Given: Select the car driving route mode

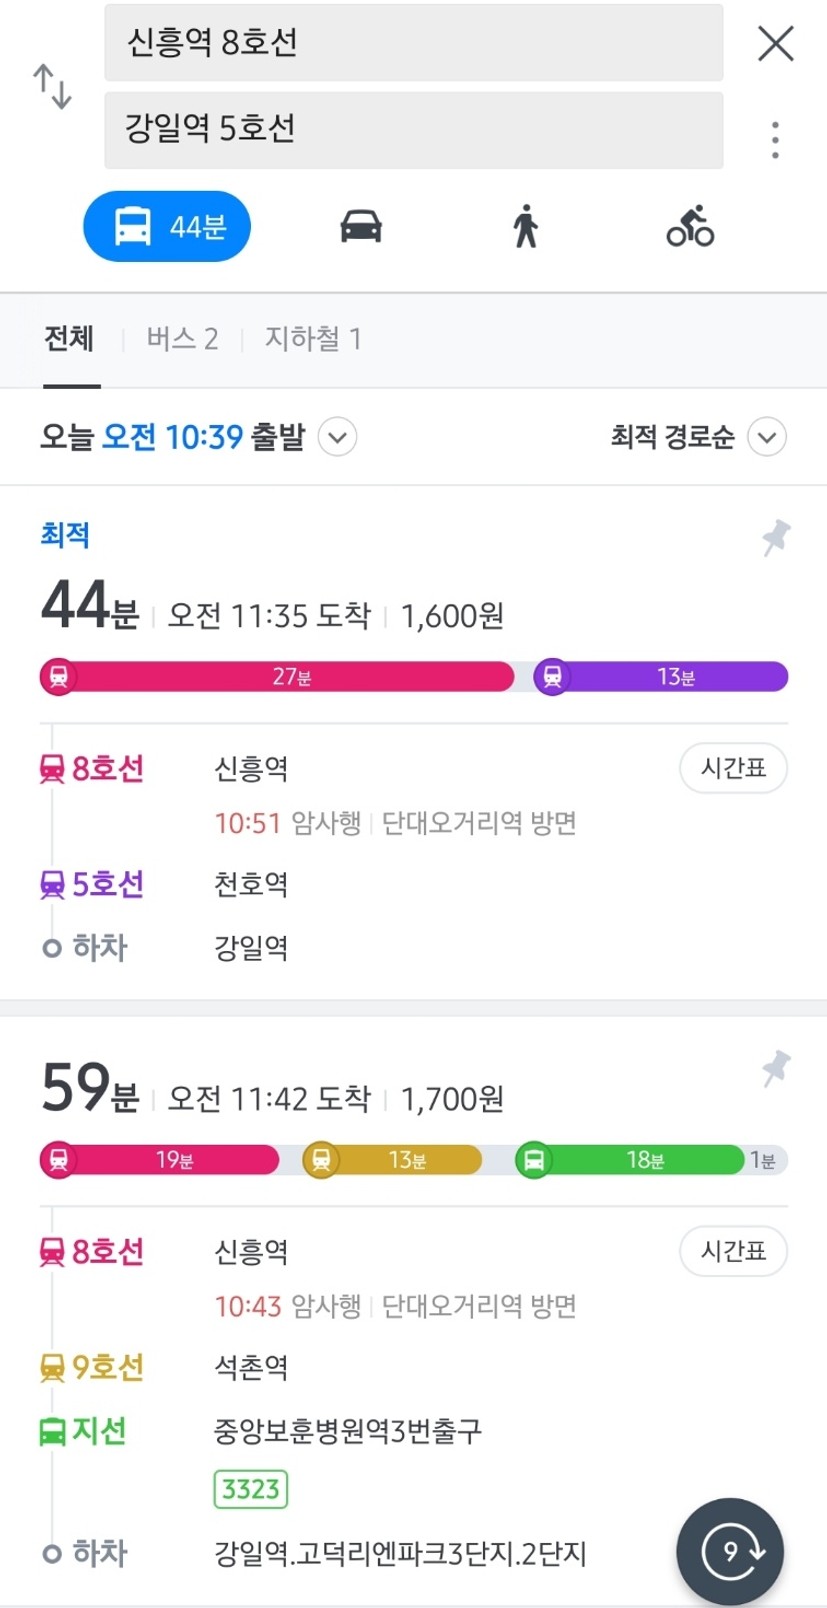Looking at the screenshot, I should 361,226.
